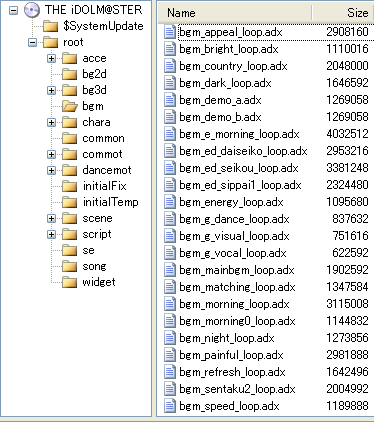Click the open bgm folder icon

[70, 106]
